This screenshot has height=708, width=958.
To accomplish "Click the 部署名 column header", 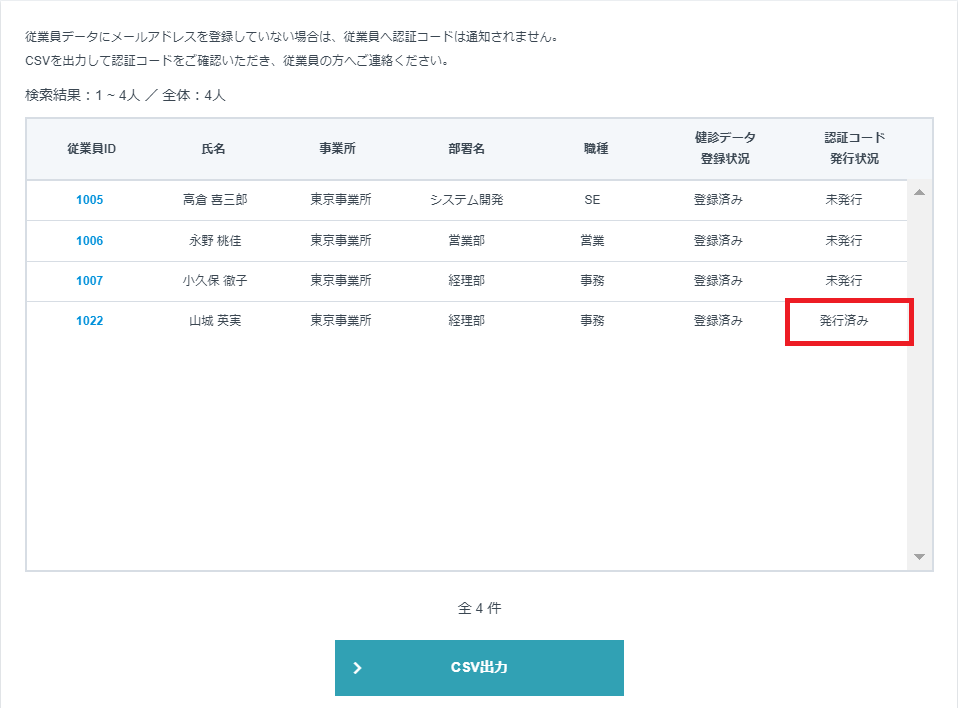I will [466, 148].
